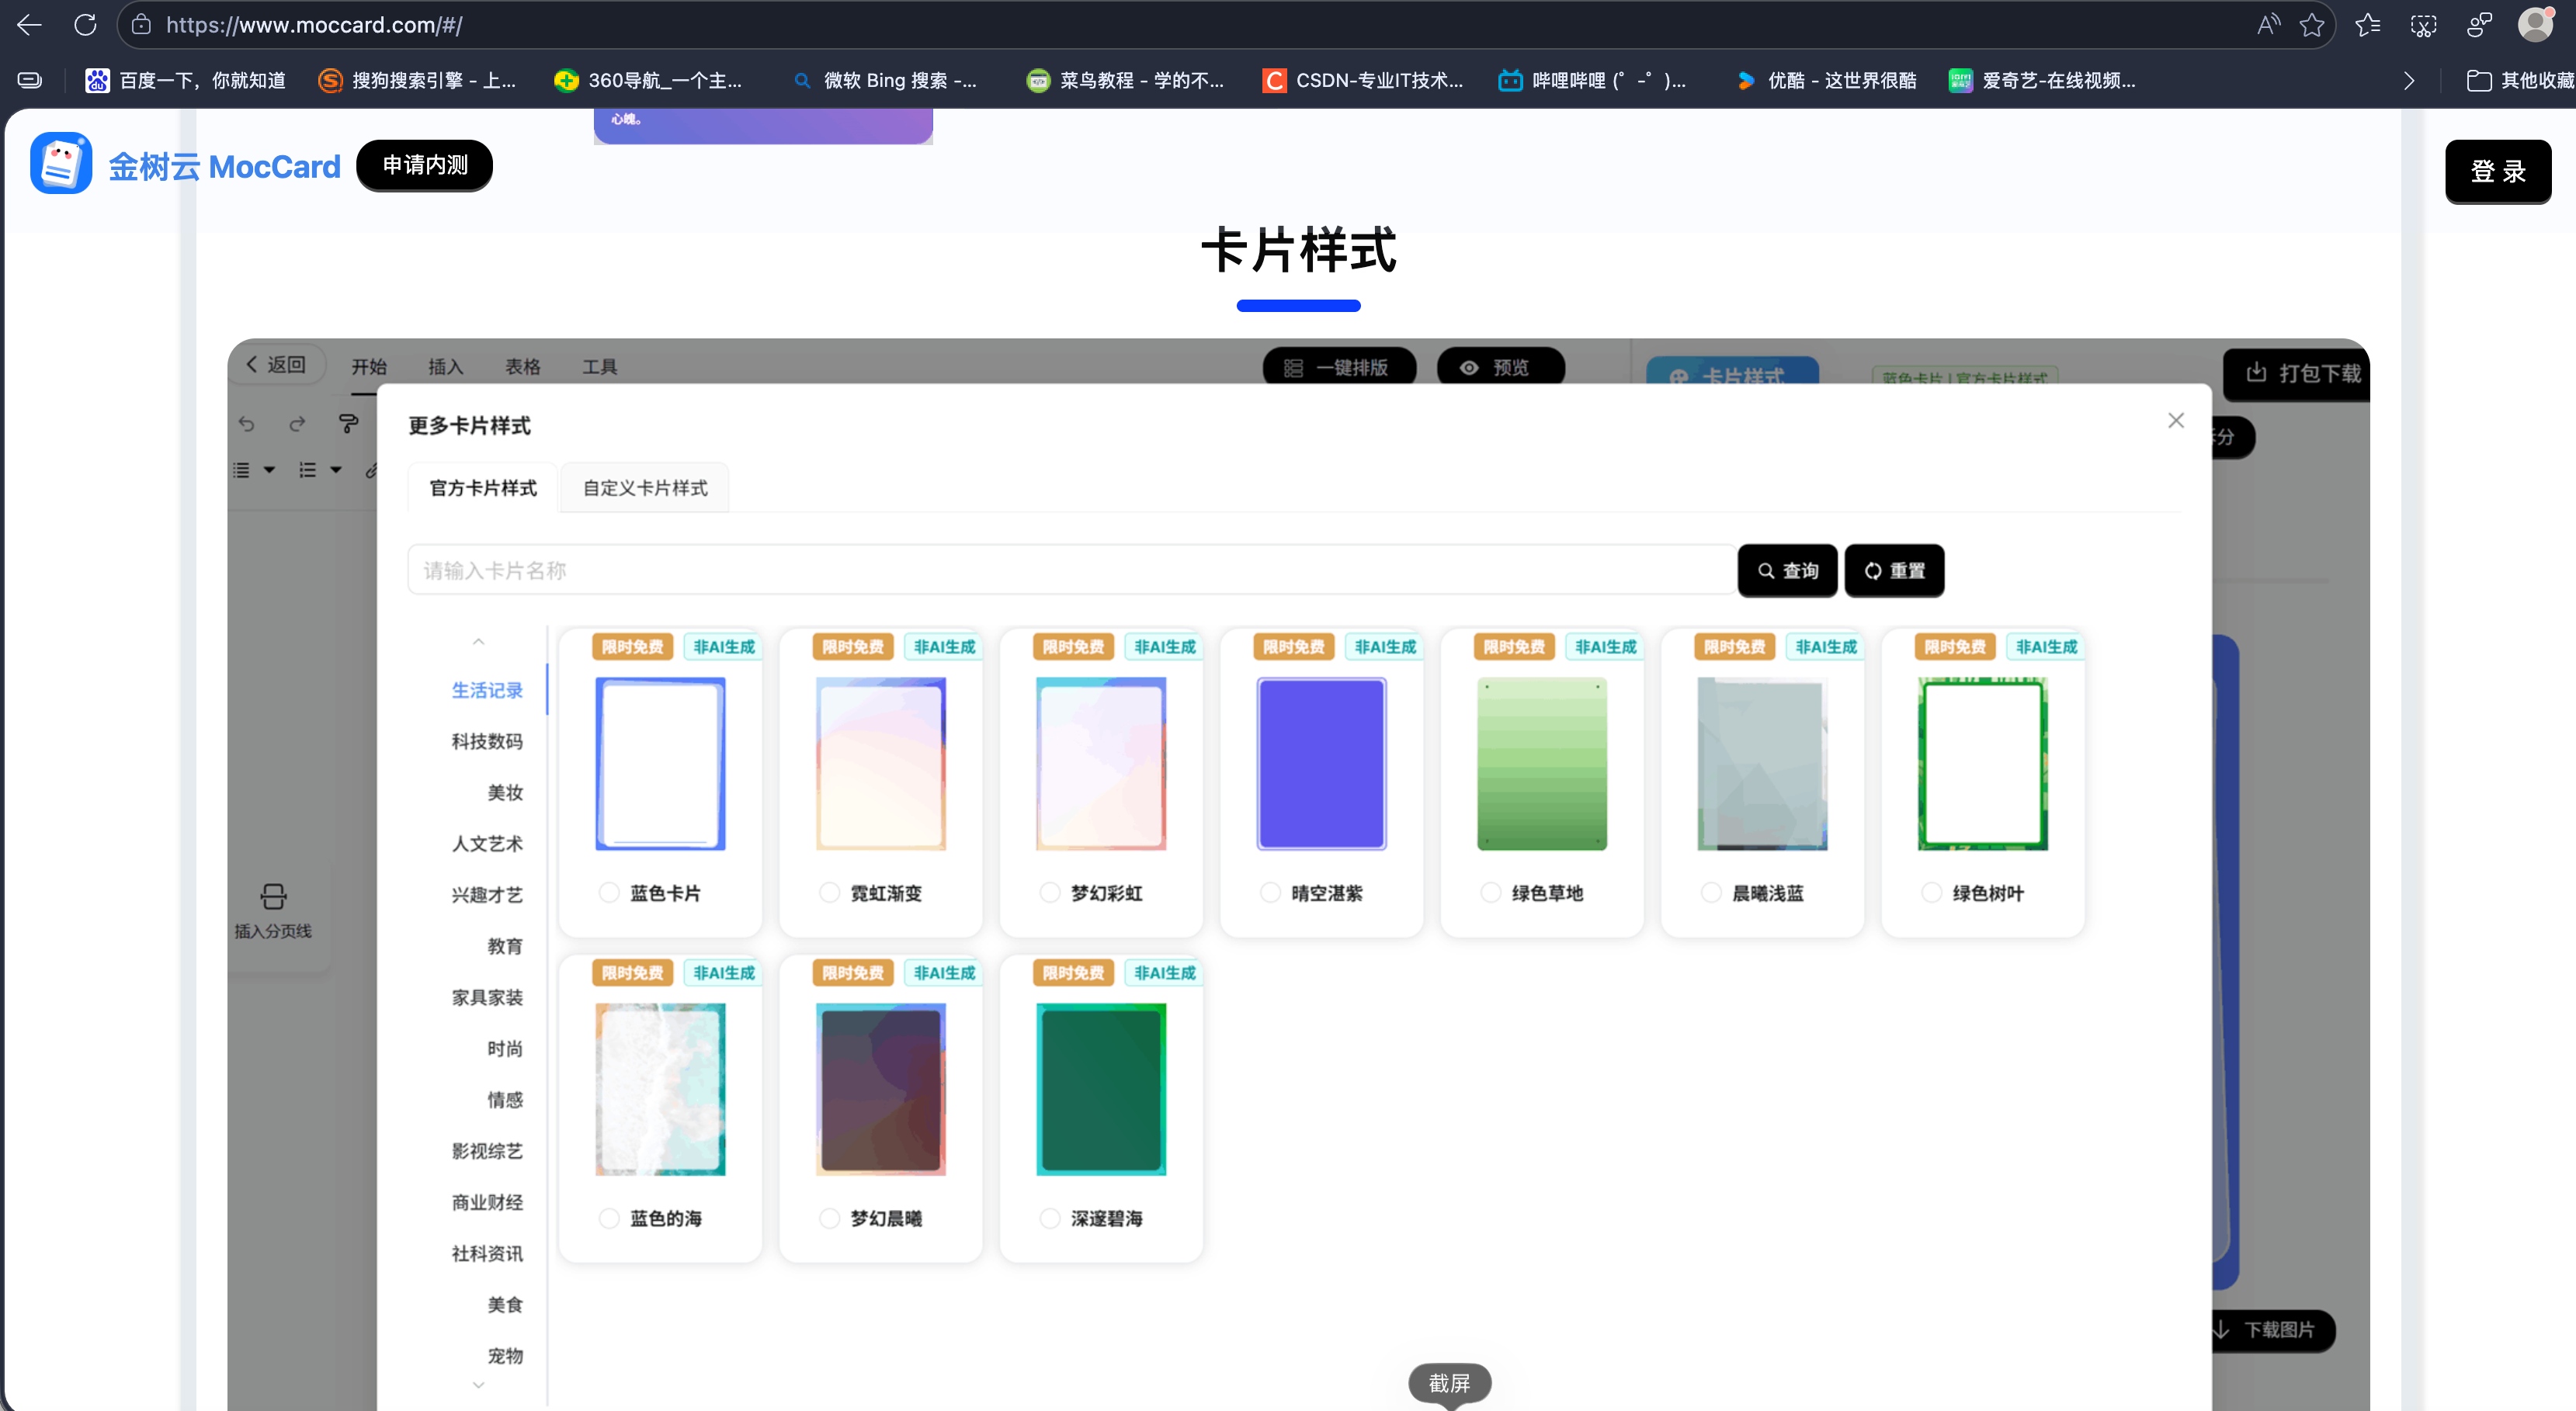The height and width of the screenshot is (1411, 2576).
Task: Reload the page with the refresh icon
Action: click(x=85, y=25)
